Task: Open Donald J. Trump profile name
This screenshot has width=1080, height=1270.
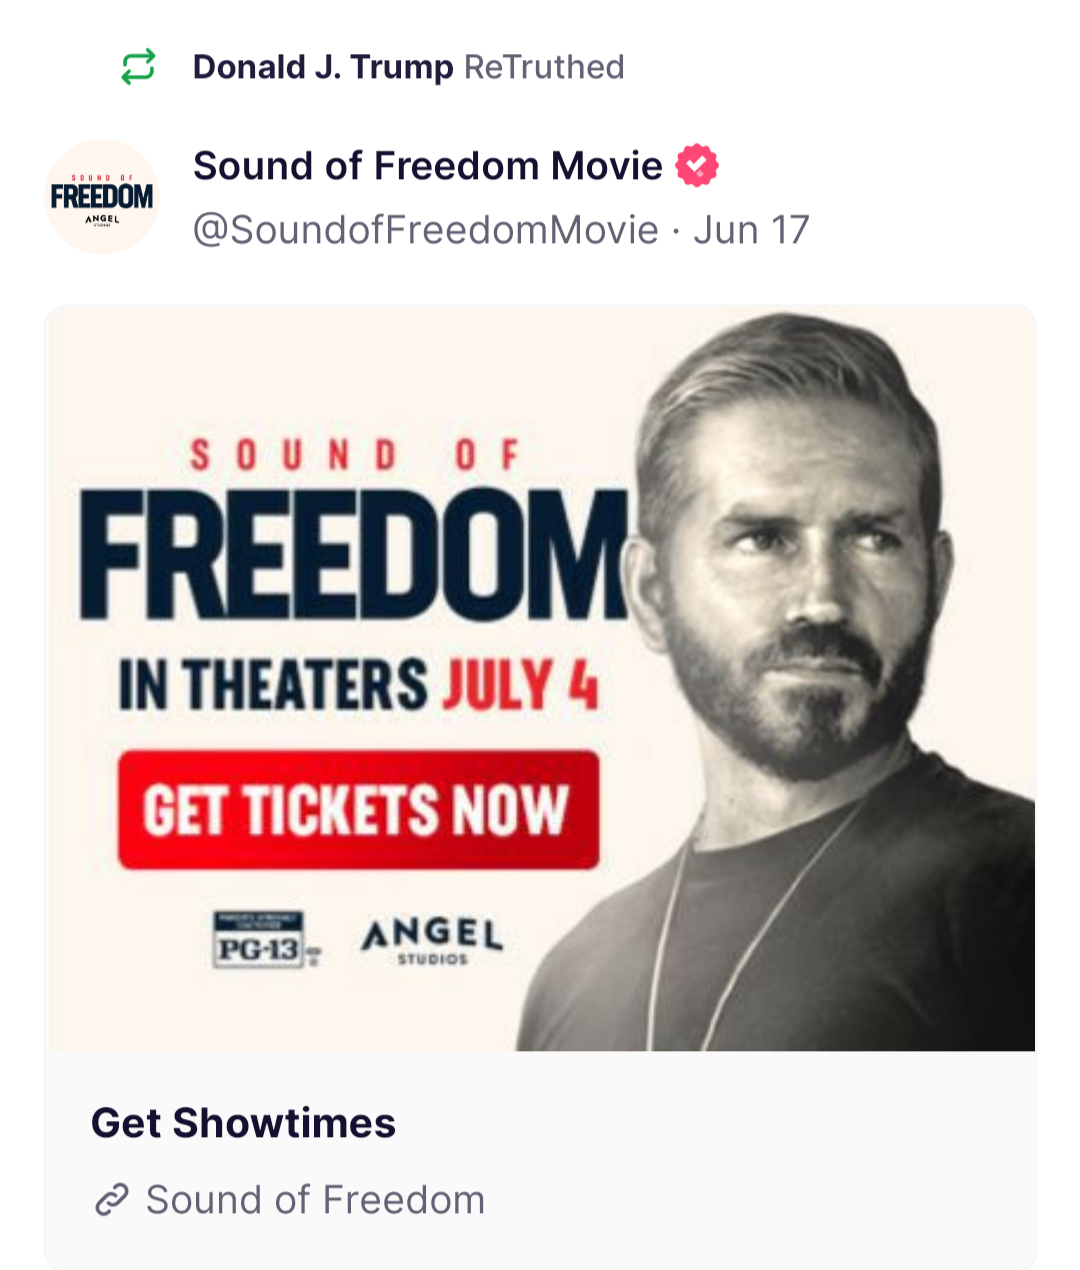Action: point(323,67)
